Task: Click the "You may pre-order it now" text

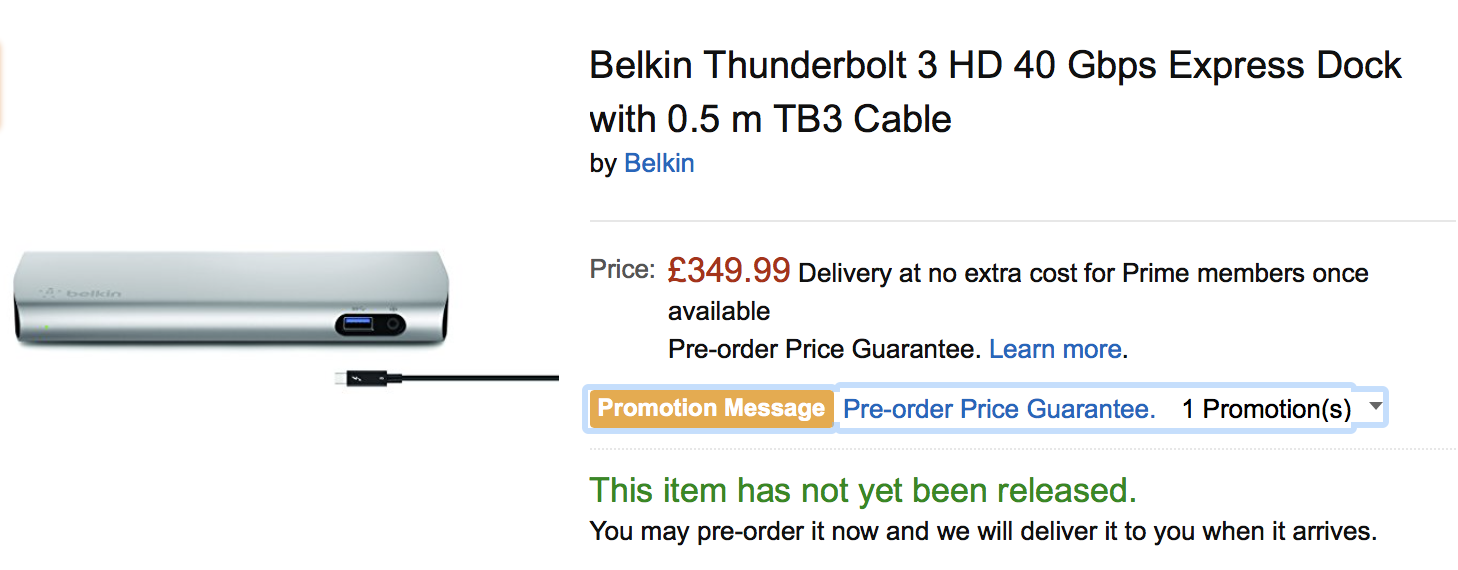Action: [982, 530]
